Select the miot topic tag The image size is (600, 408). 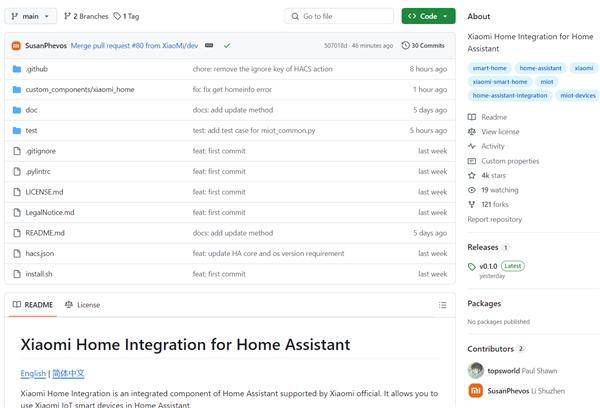tap(547, 82)
